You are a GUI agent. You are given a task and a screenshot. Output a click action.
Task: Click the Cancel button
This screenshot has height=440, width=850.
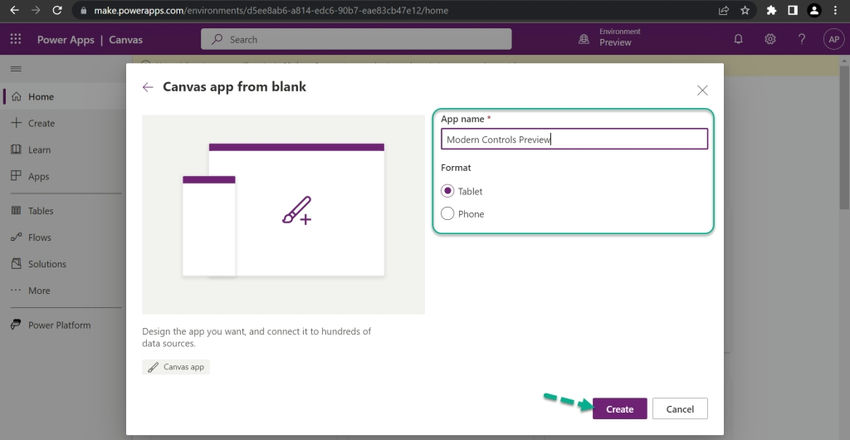[680, 409]
